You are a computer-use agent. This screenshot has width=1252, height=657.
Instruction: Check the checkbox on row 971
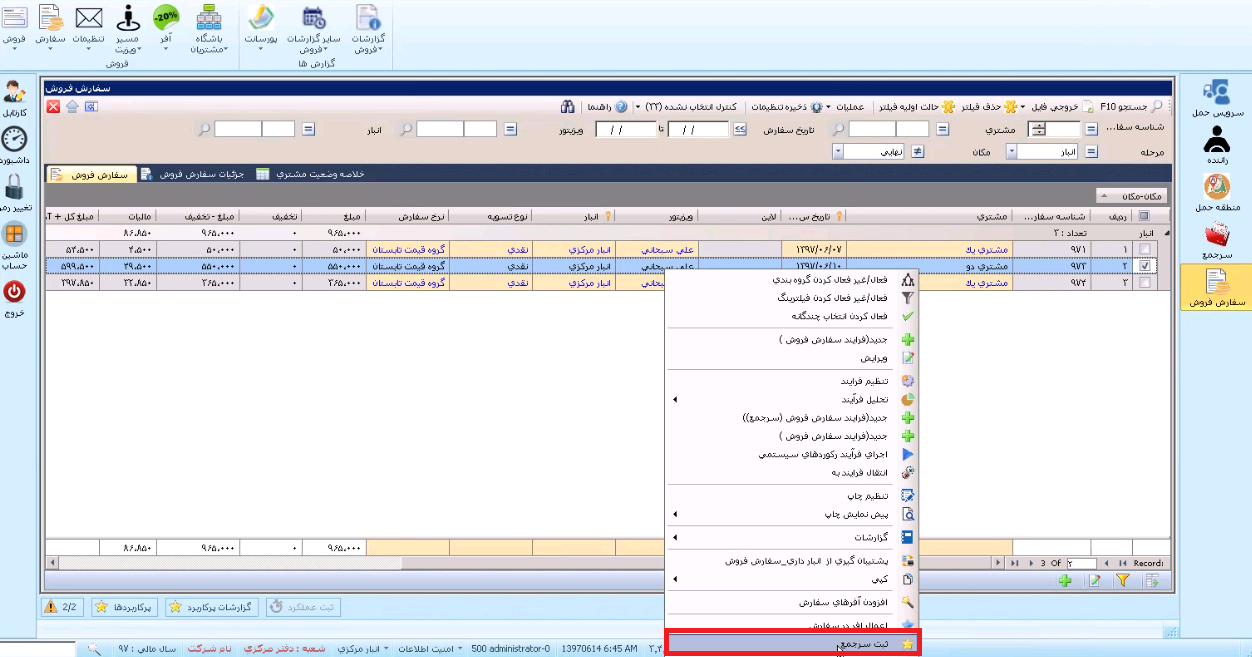click(1144, 250)
